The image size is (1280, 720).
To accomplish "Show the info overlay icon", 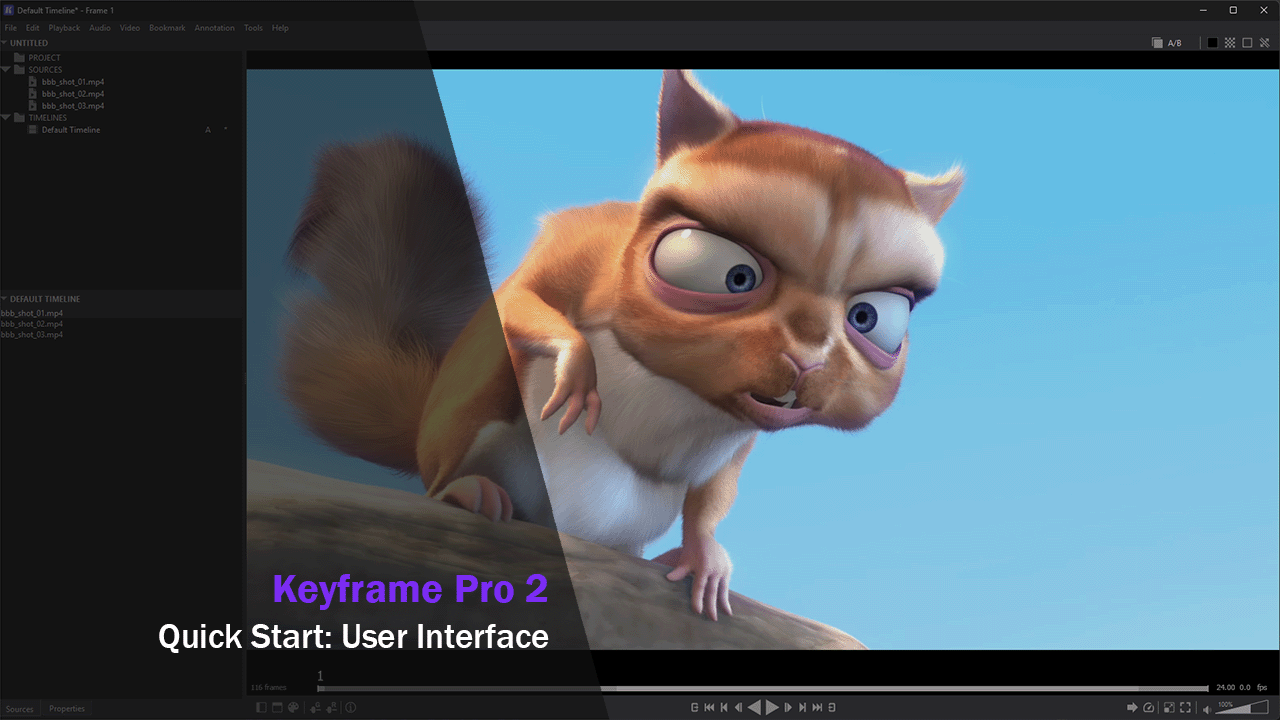I will pyautogui.click(x=351, y=708).
